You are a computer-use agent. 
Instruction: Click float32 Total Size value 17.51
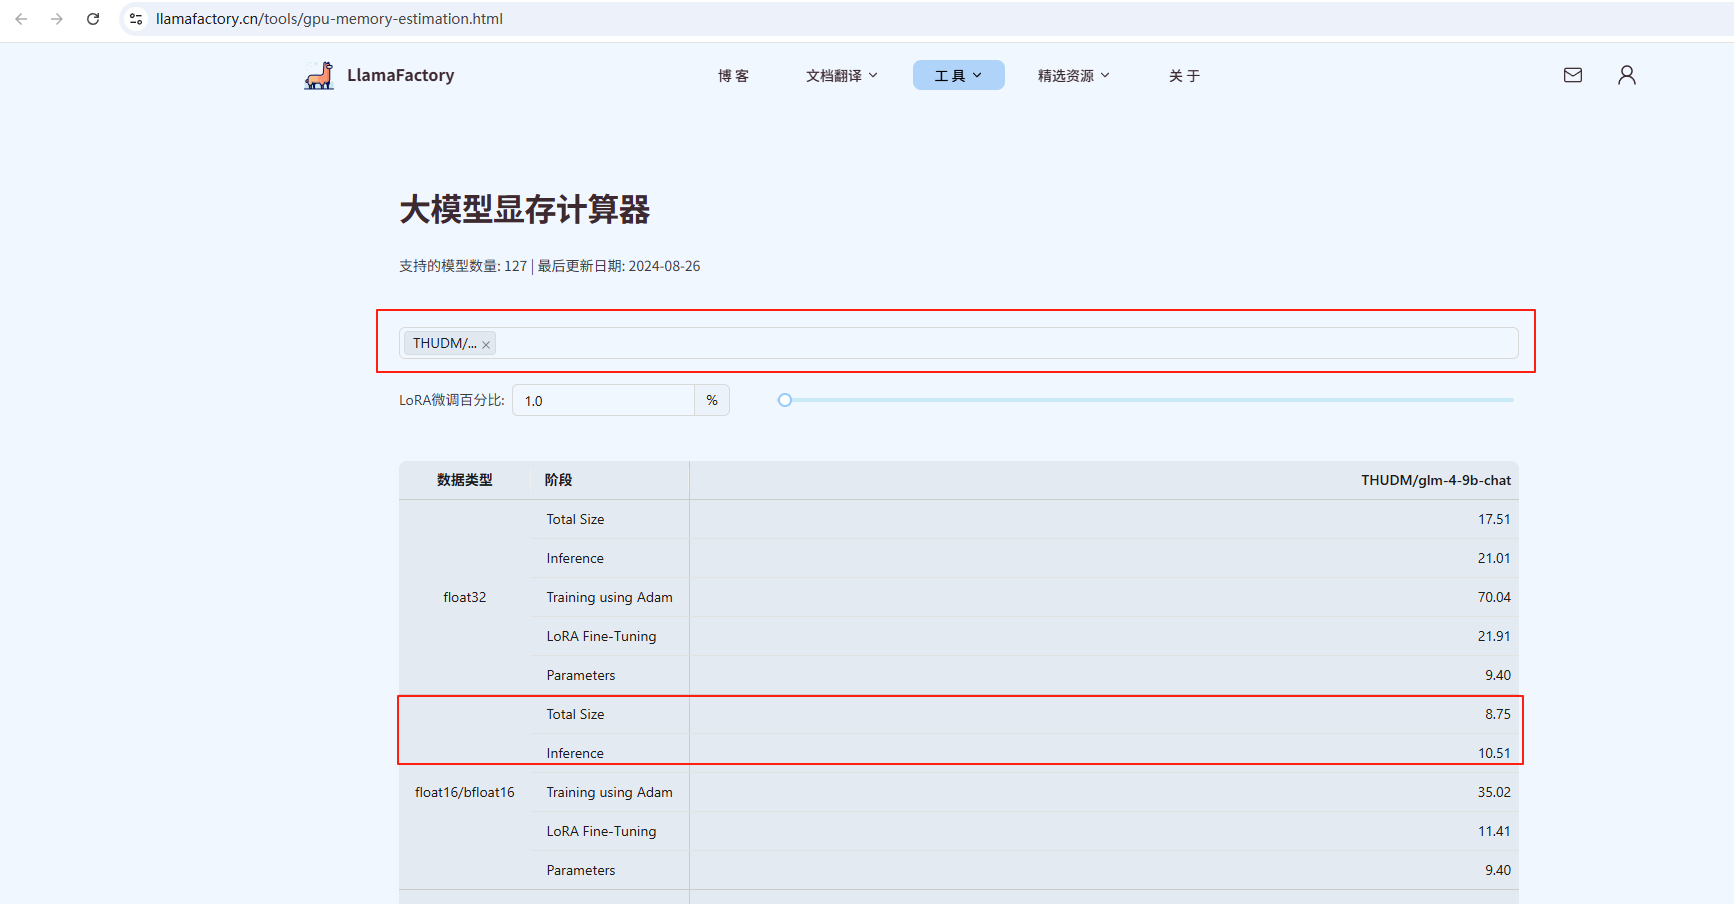point(1494,519)
